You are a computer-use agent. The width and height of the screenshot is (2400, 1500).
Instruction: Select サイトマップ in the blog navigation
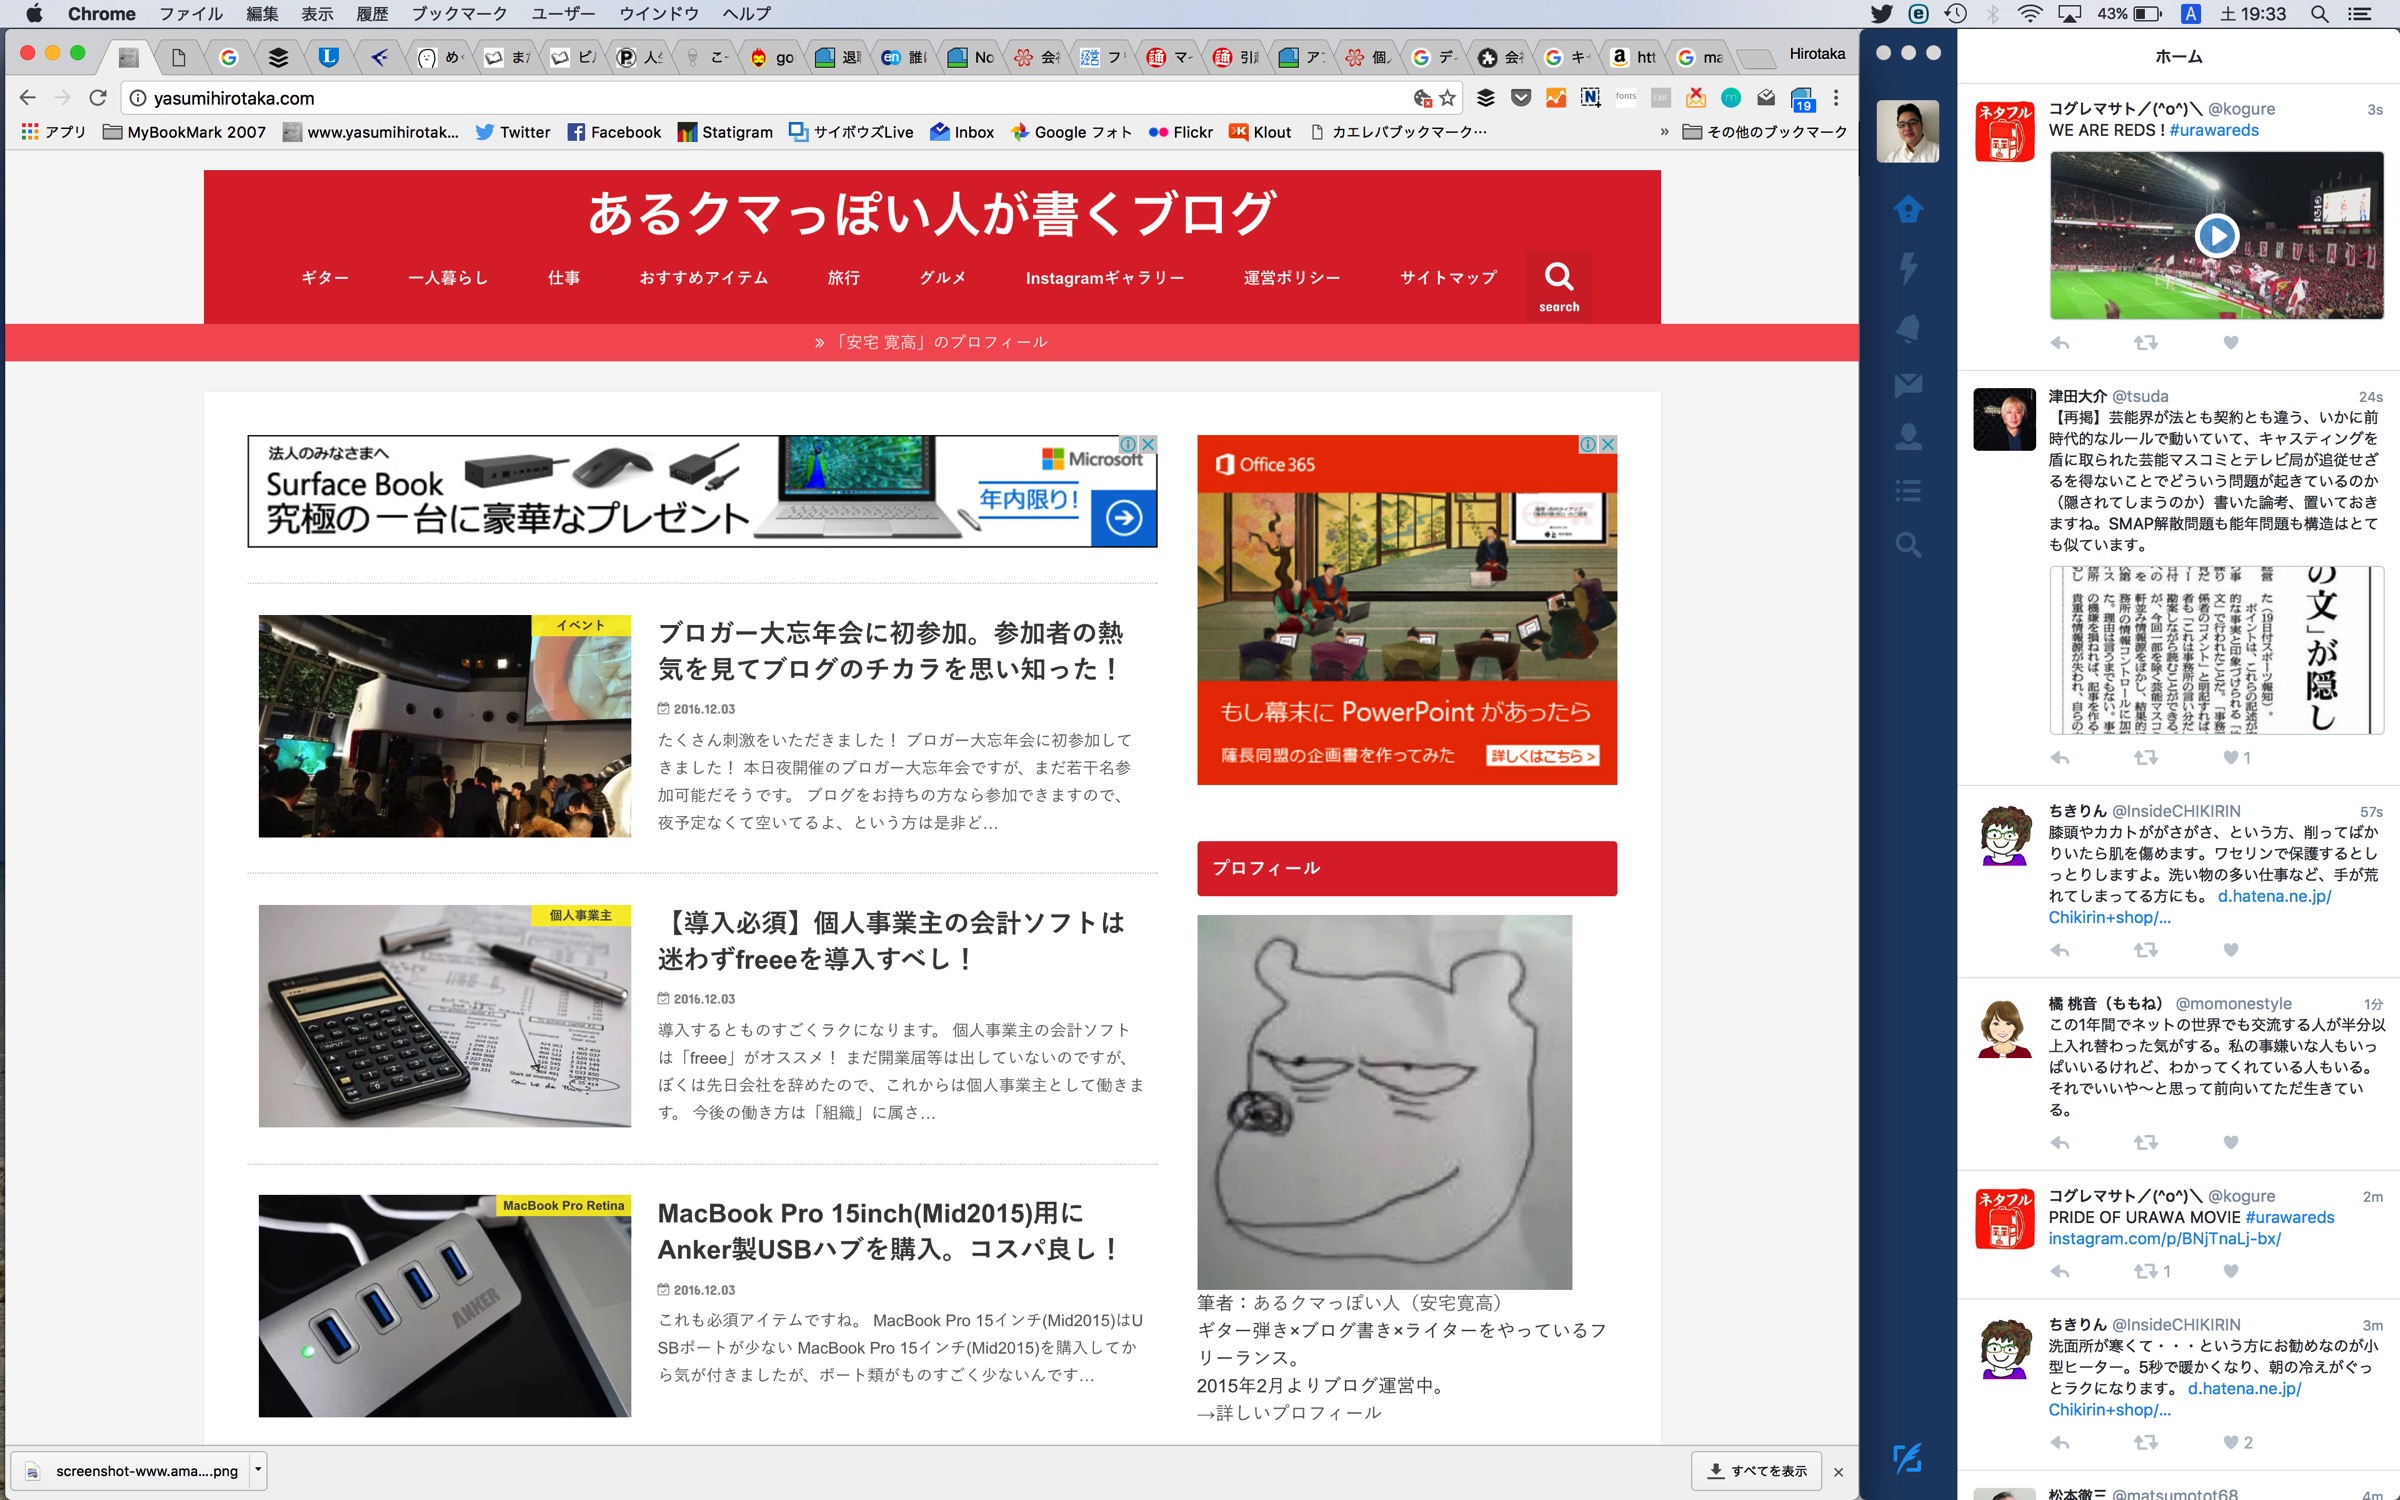coord(1448,278)
